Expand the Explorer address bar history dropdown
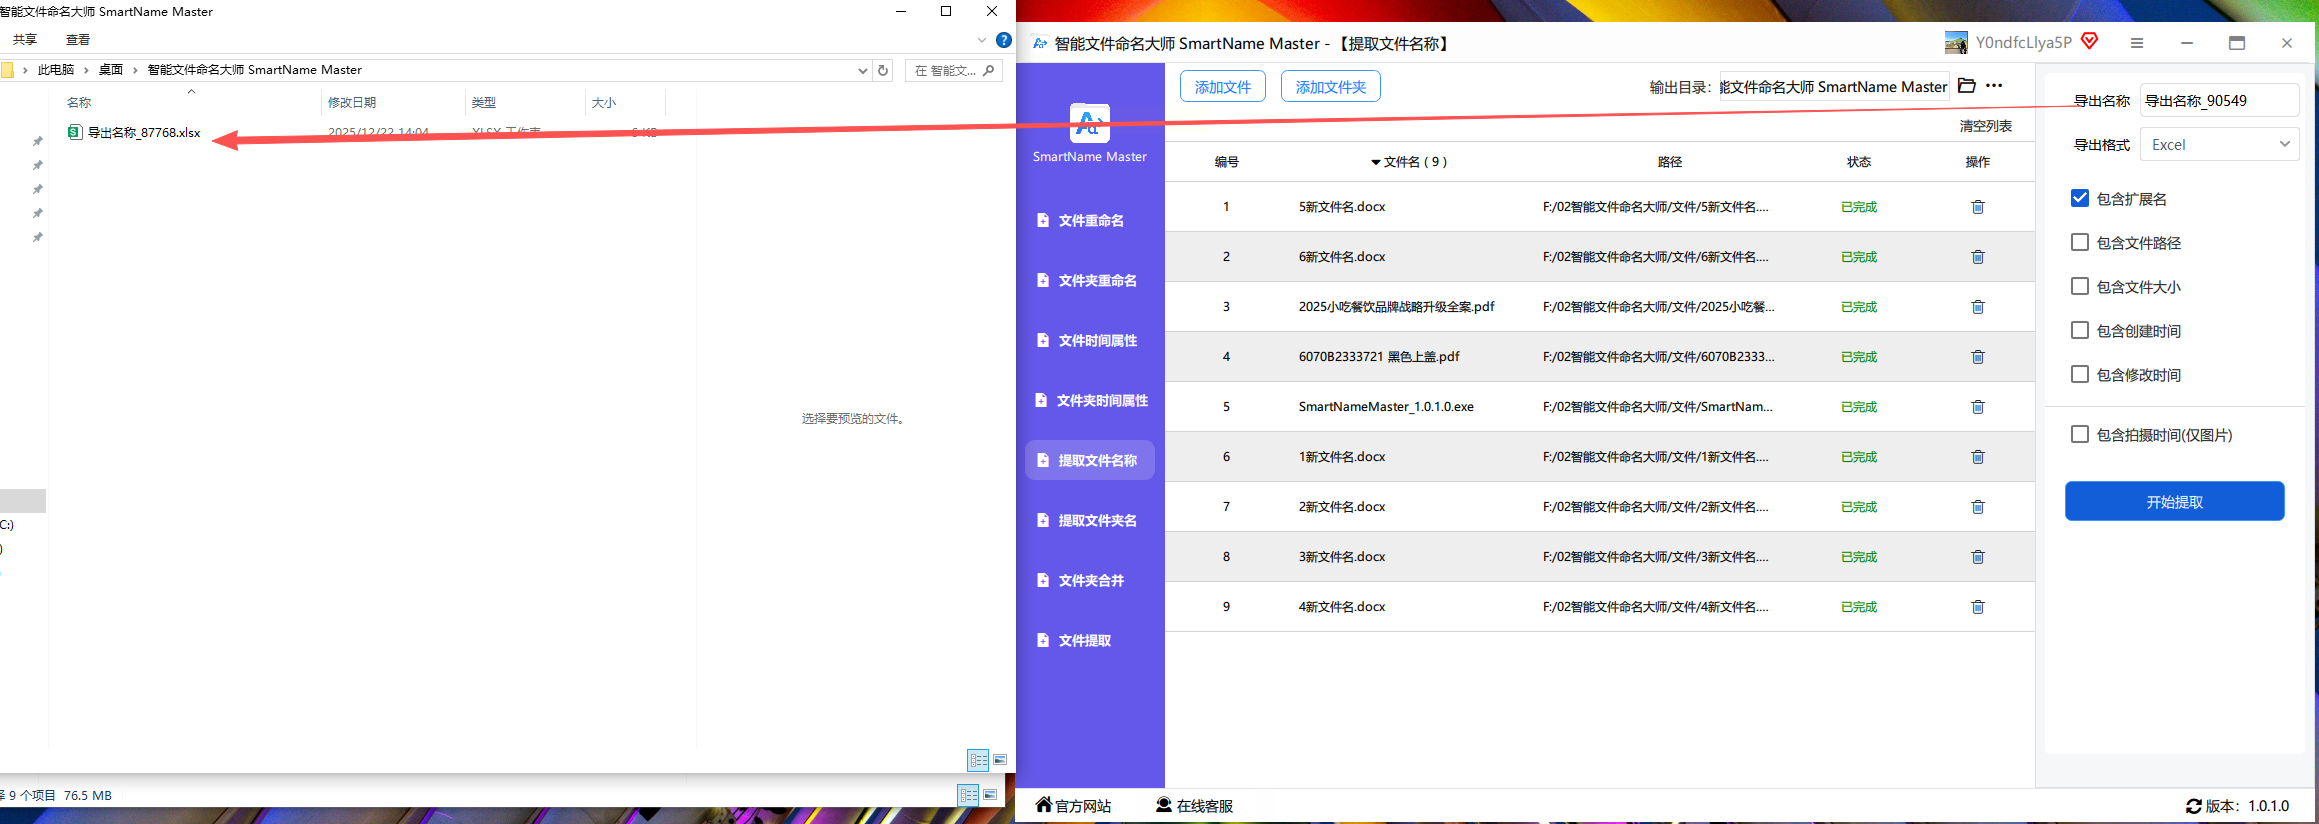 tap(863, 70)
